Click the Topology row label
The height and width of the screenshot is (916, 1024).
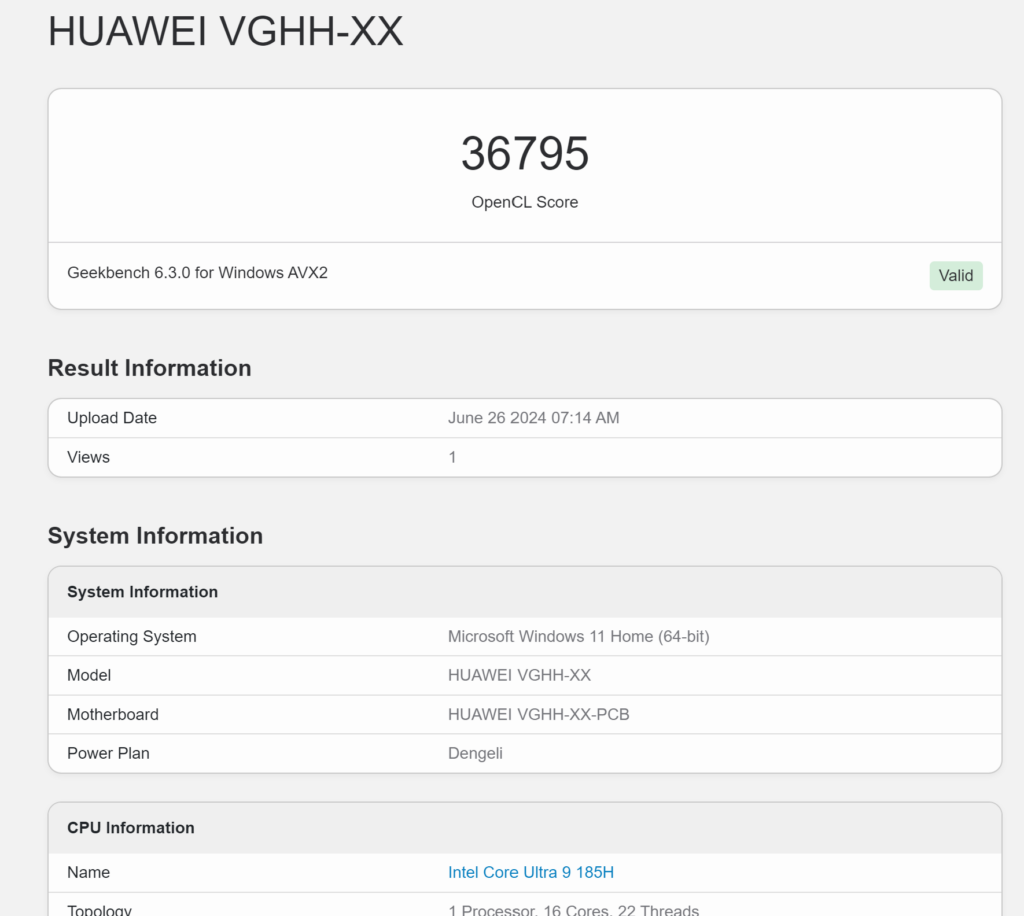coord(99,909)
